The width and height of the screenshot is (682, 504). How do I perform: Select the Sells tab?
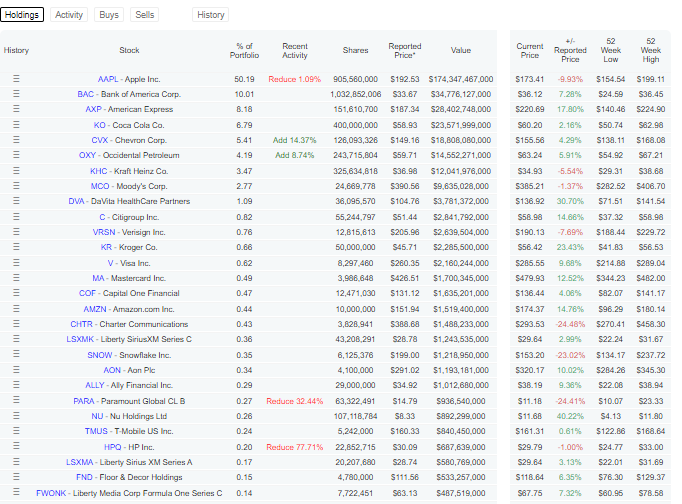[145, 15]
